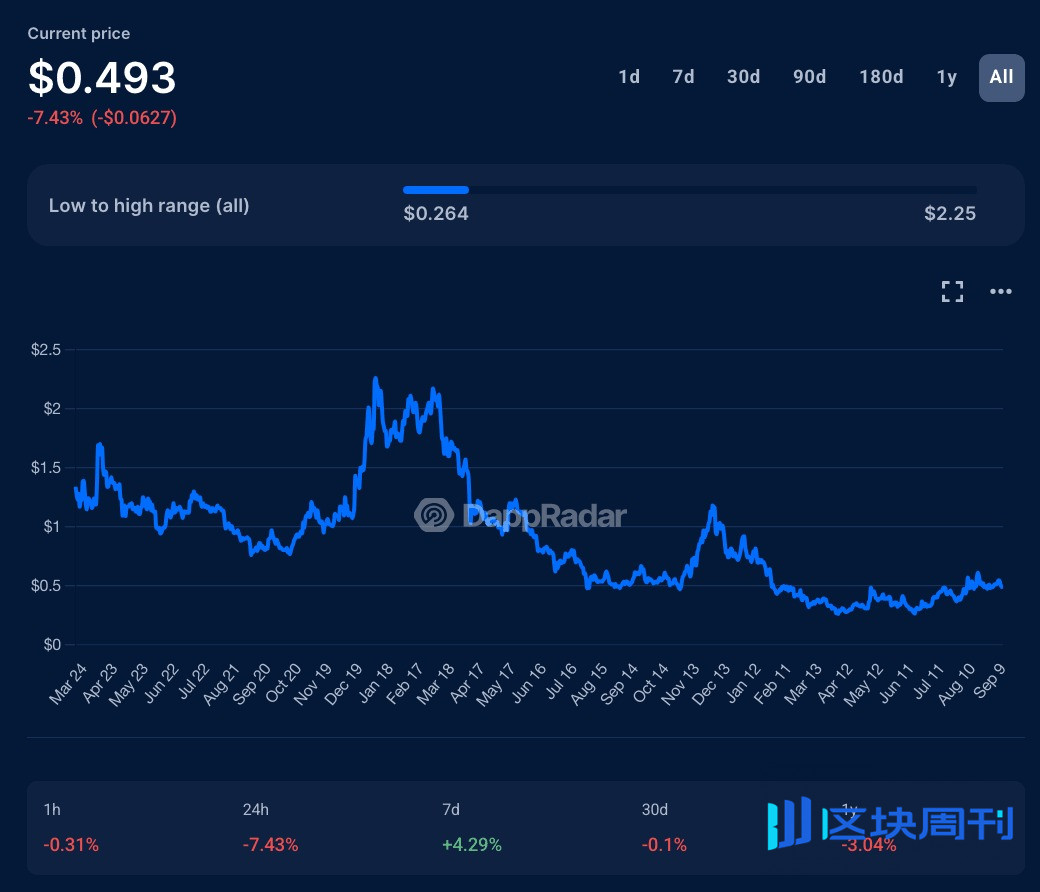
Task: Click the 1y -3.04% statistic
Action: [x=870, y=845]
